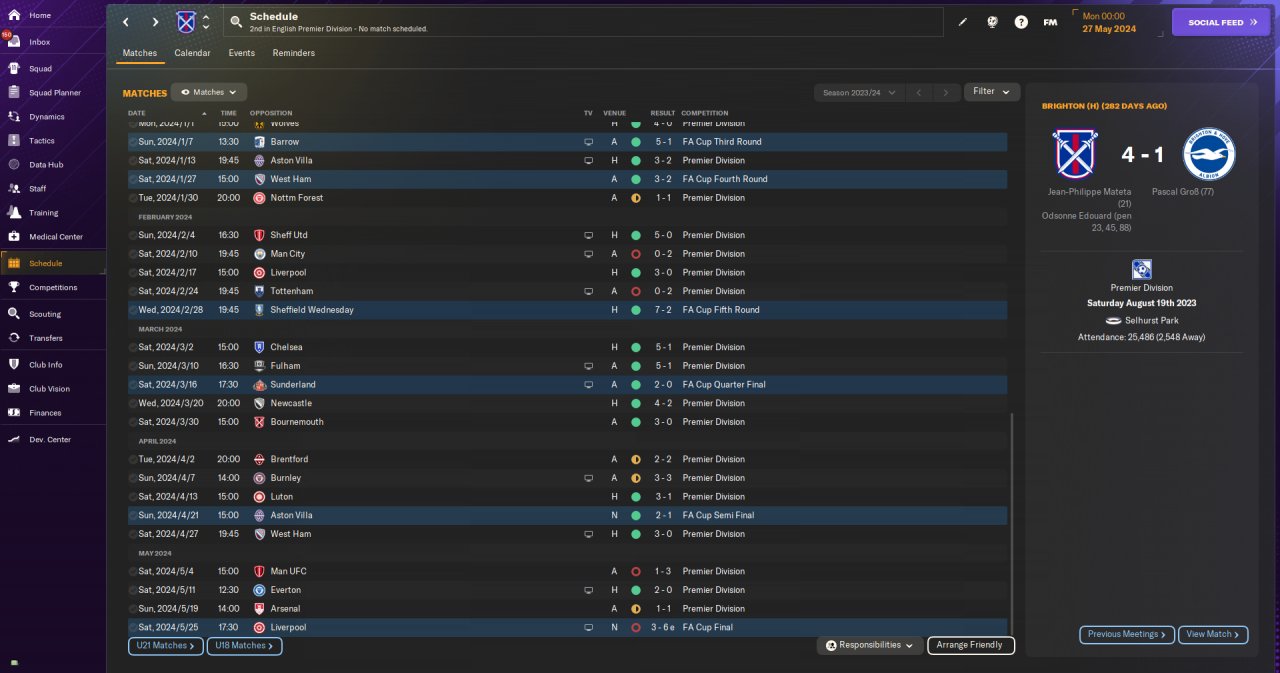Open the Dynamics sidebar icon
This screenshot has height=673, width=1280.
pyautogui.click(x=14, y=117)
